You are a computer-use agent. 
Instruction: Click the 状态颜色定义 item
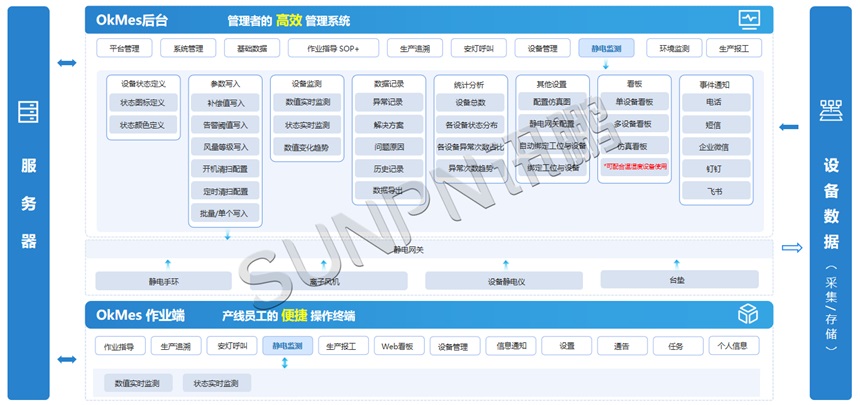coord(143,125)
